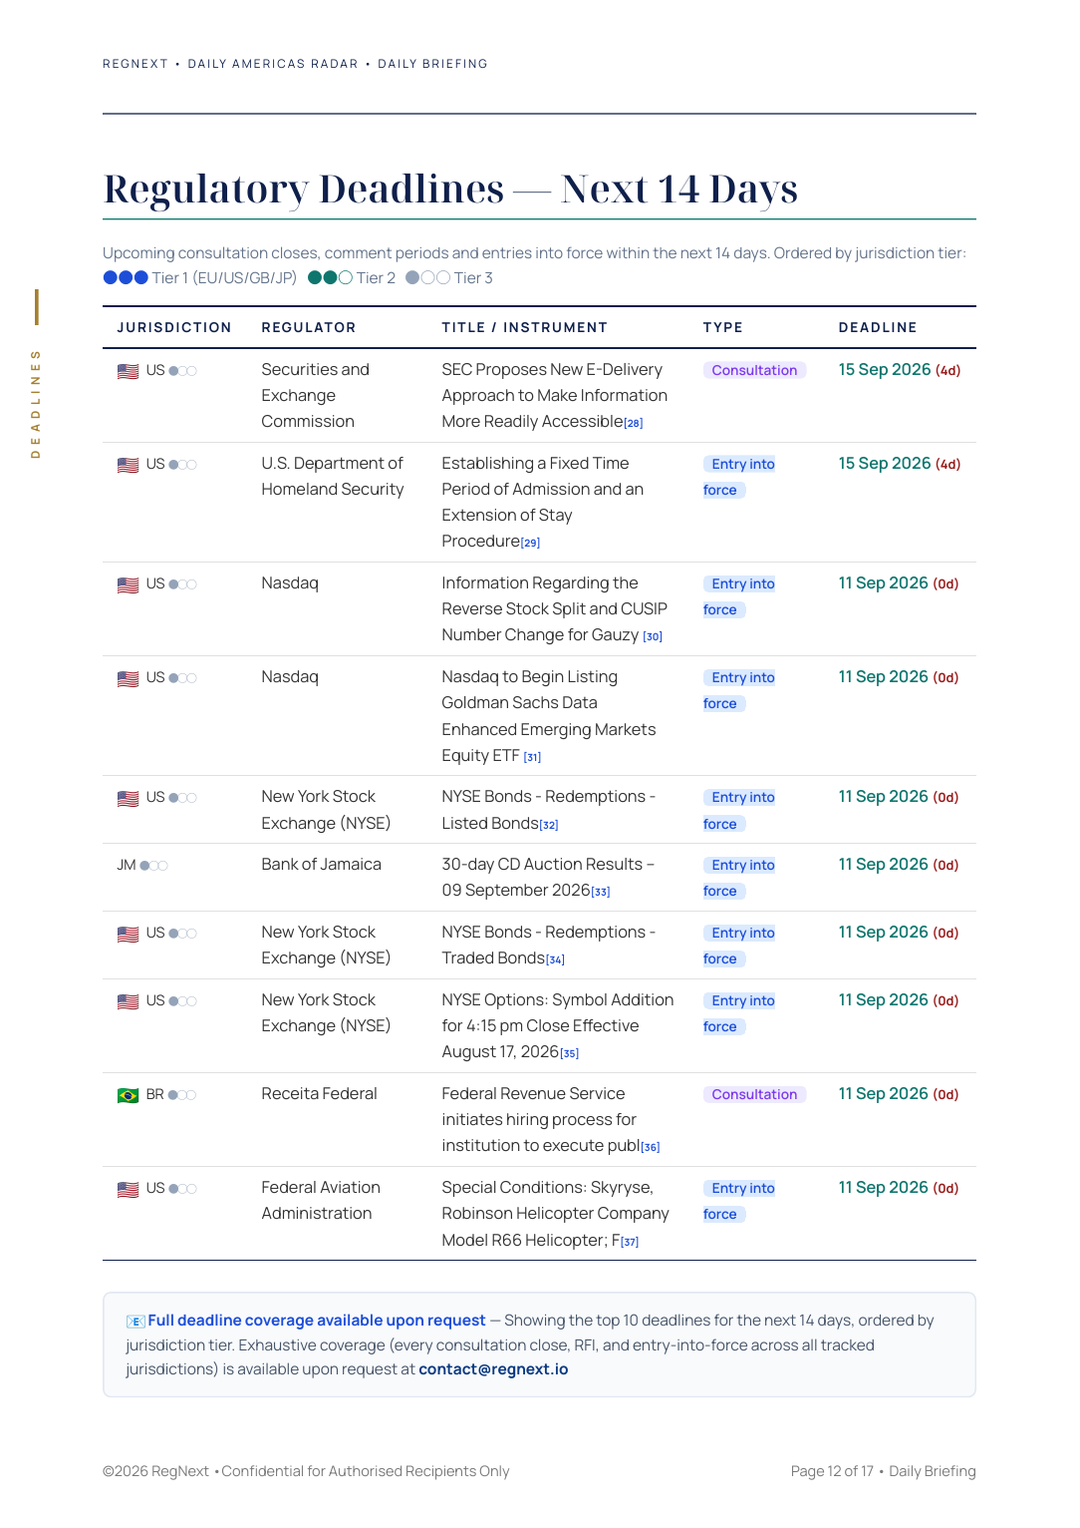Click the title 30-day CD Auction Results
This screenshot has width=1080, height=1528.
pyautogui.click(x=548, y=878)
